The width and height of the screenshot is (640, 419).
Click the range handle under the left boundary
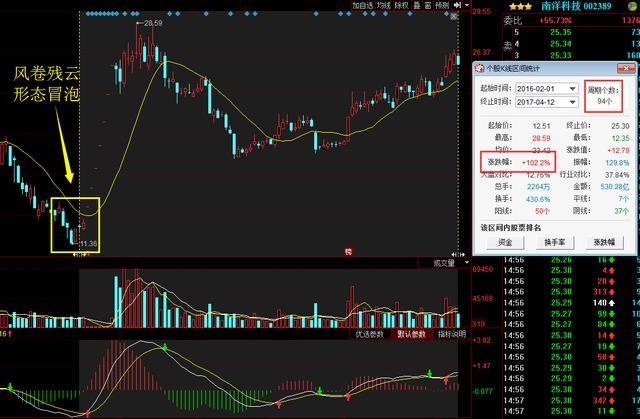(79, 255)
